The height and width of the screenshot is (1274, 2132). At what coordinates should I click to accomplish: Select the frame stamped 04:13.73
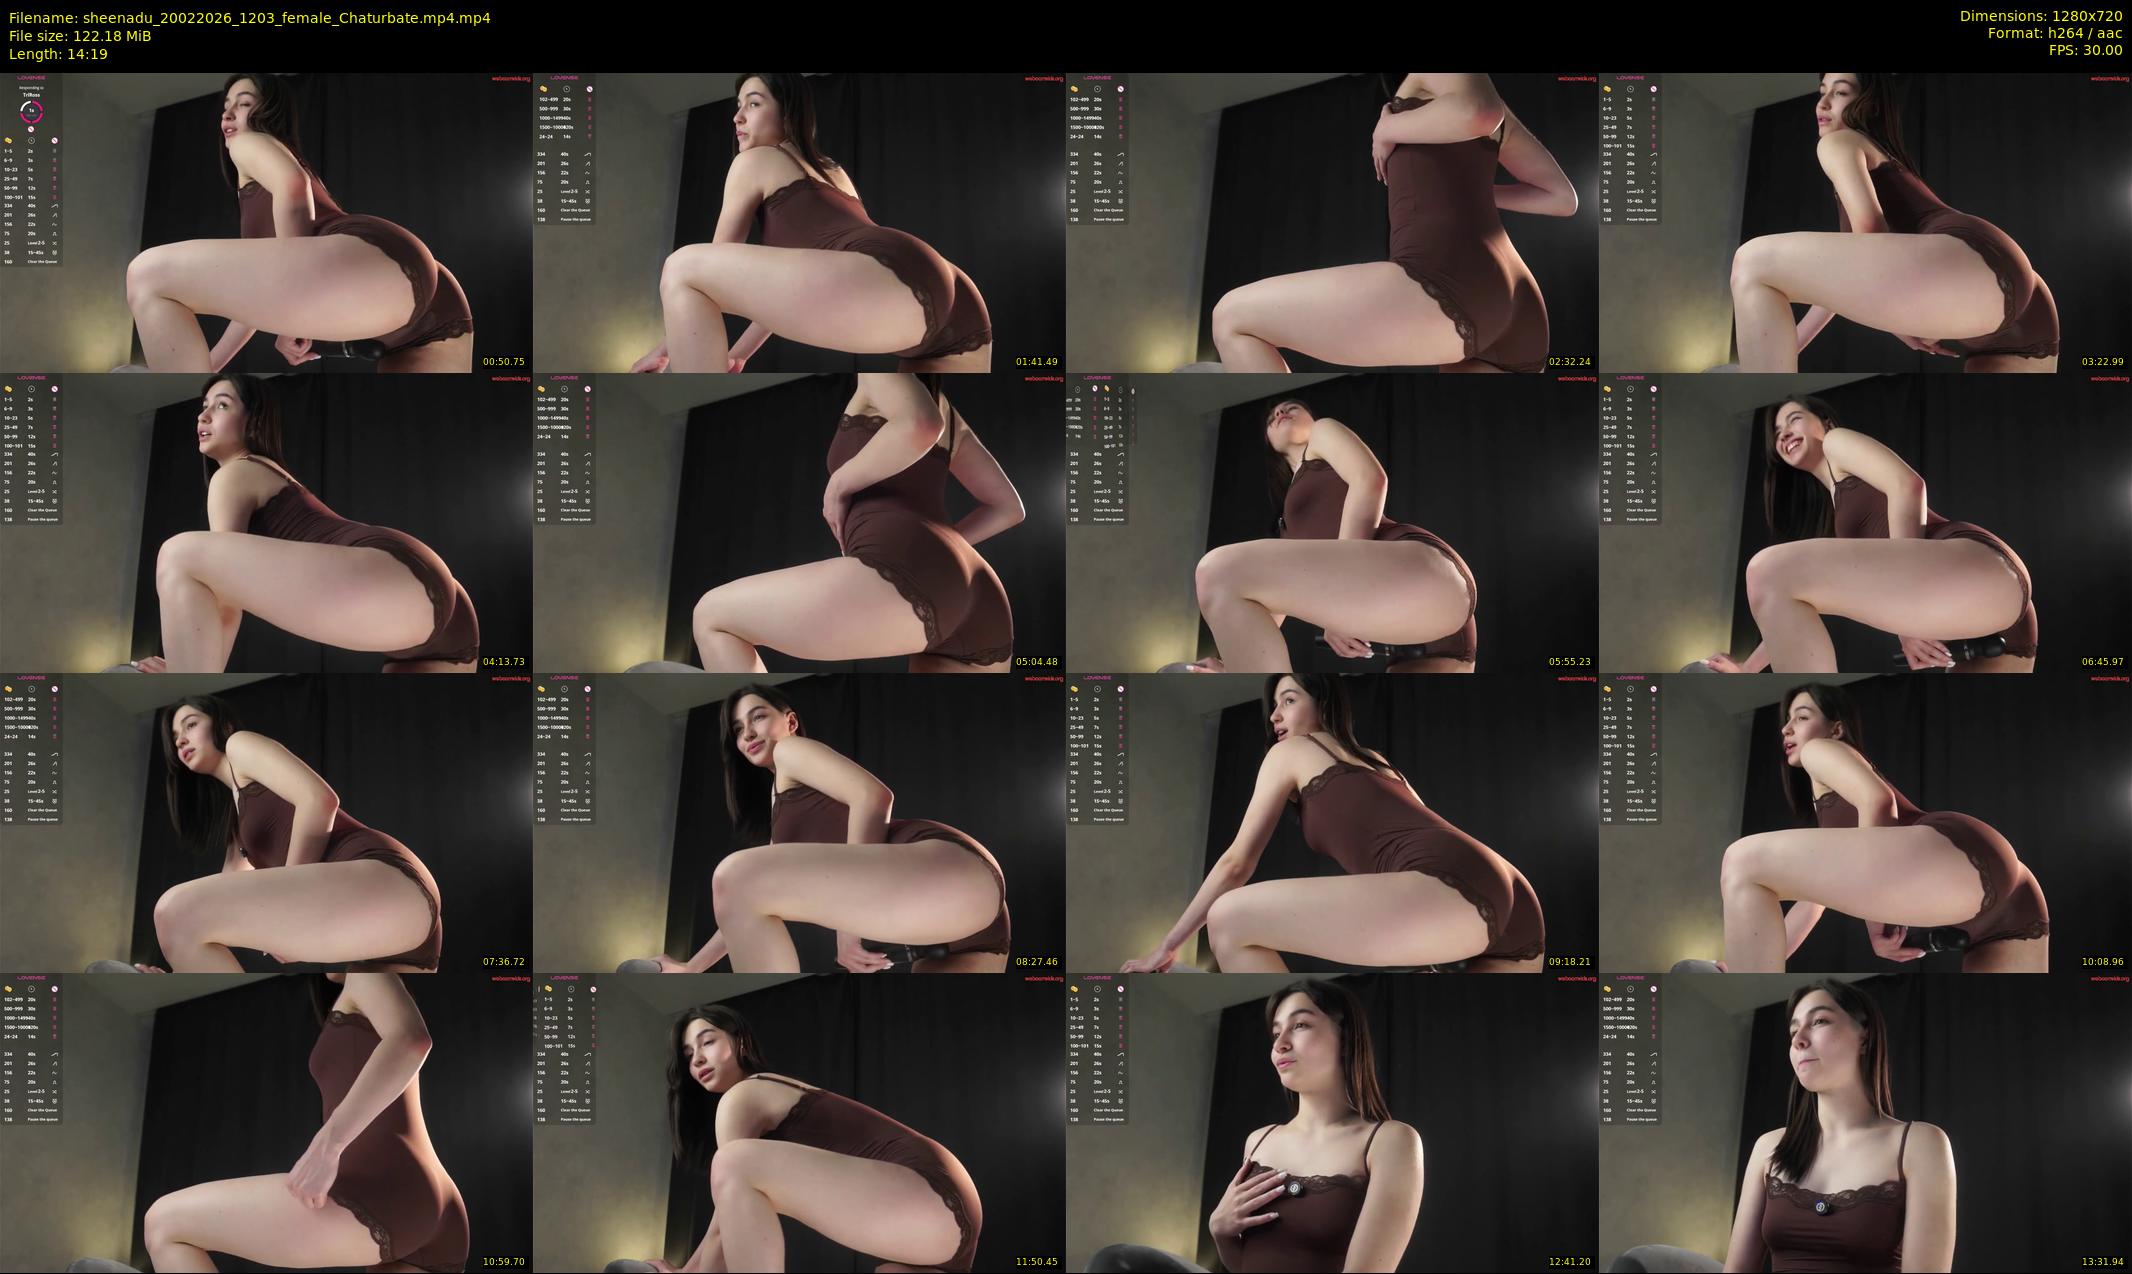coord(266,522)
